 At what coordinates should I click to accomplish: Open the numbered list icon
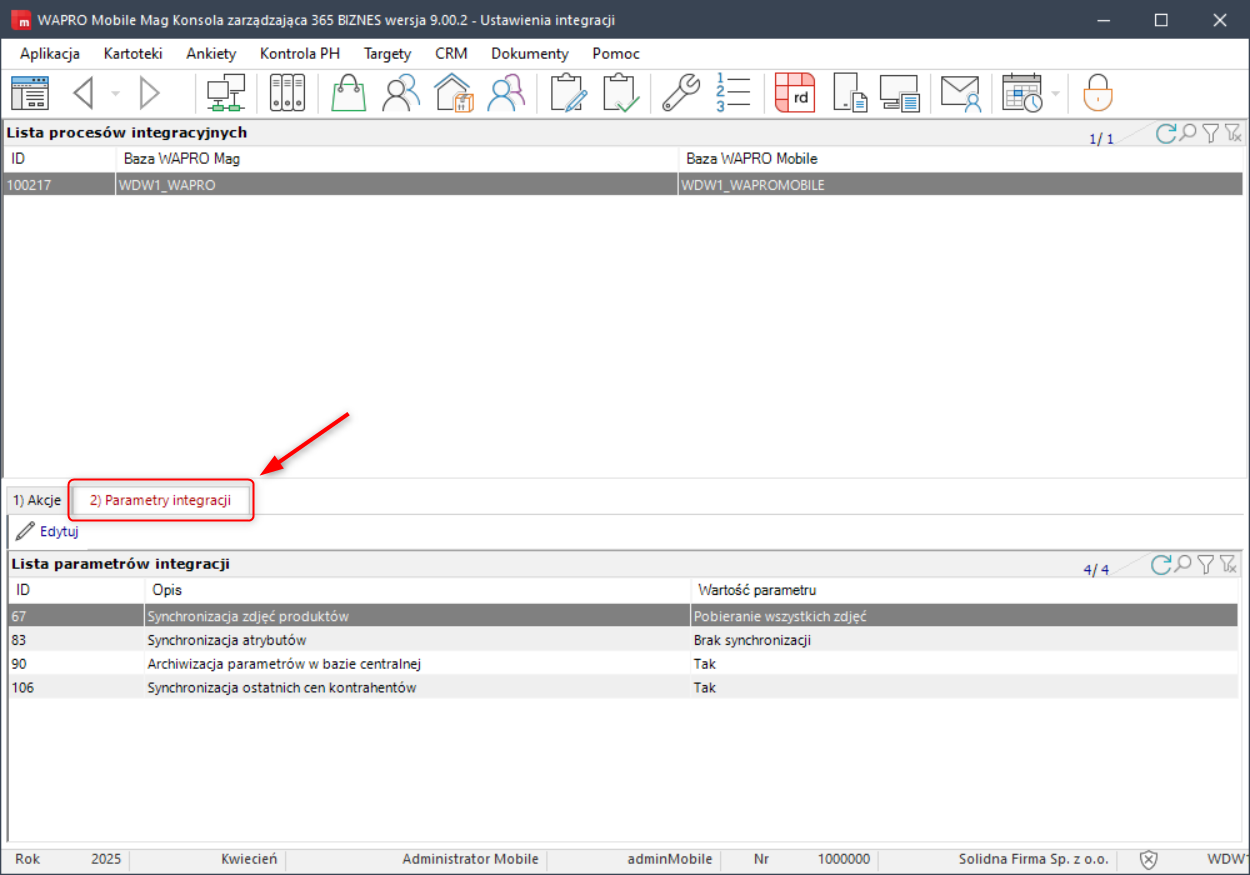coord(733,93)
